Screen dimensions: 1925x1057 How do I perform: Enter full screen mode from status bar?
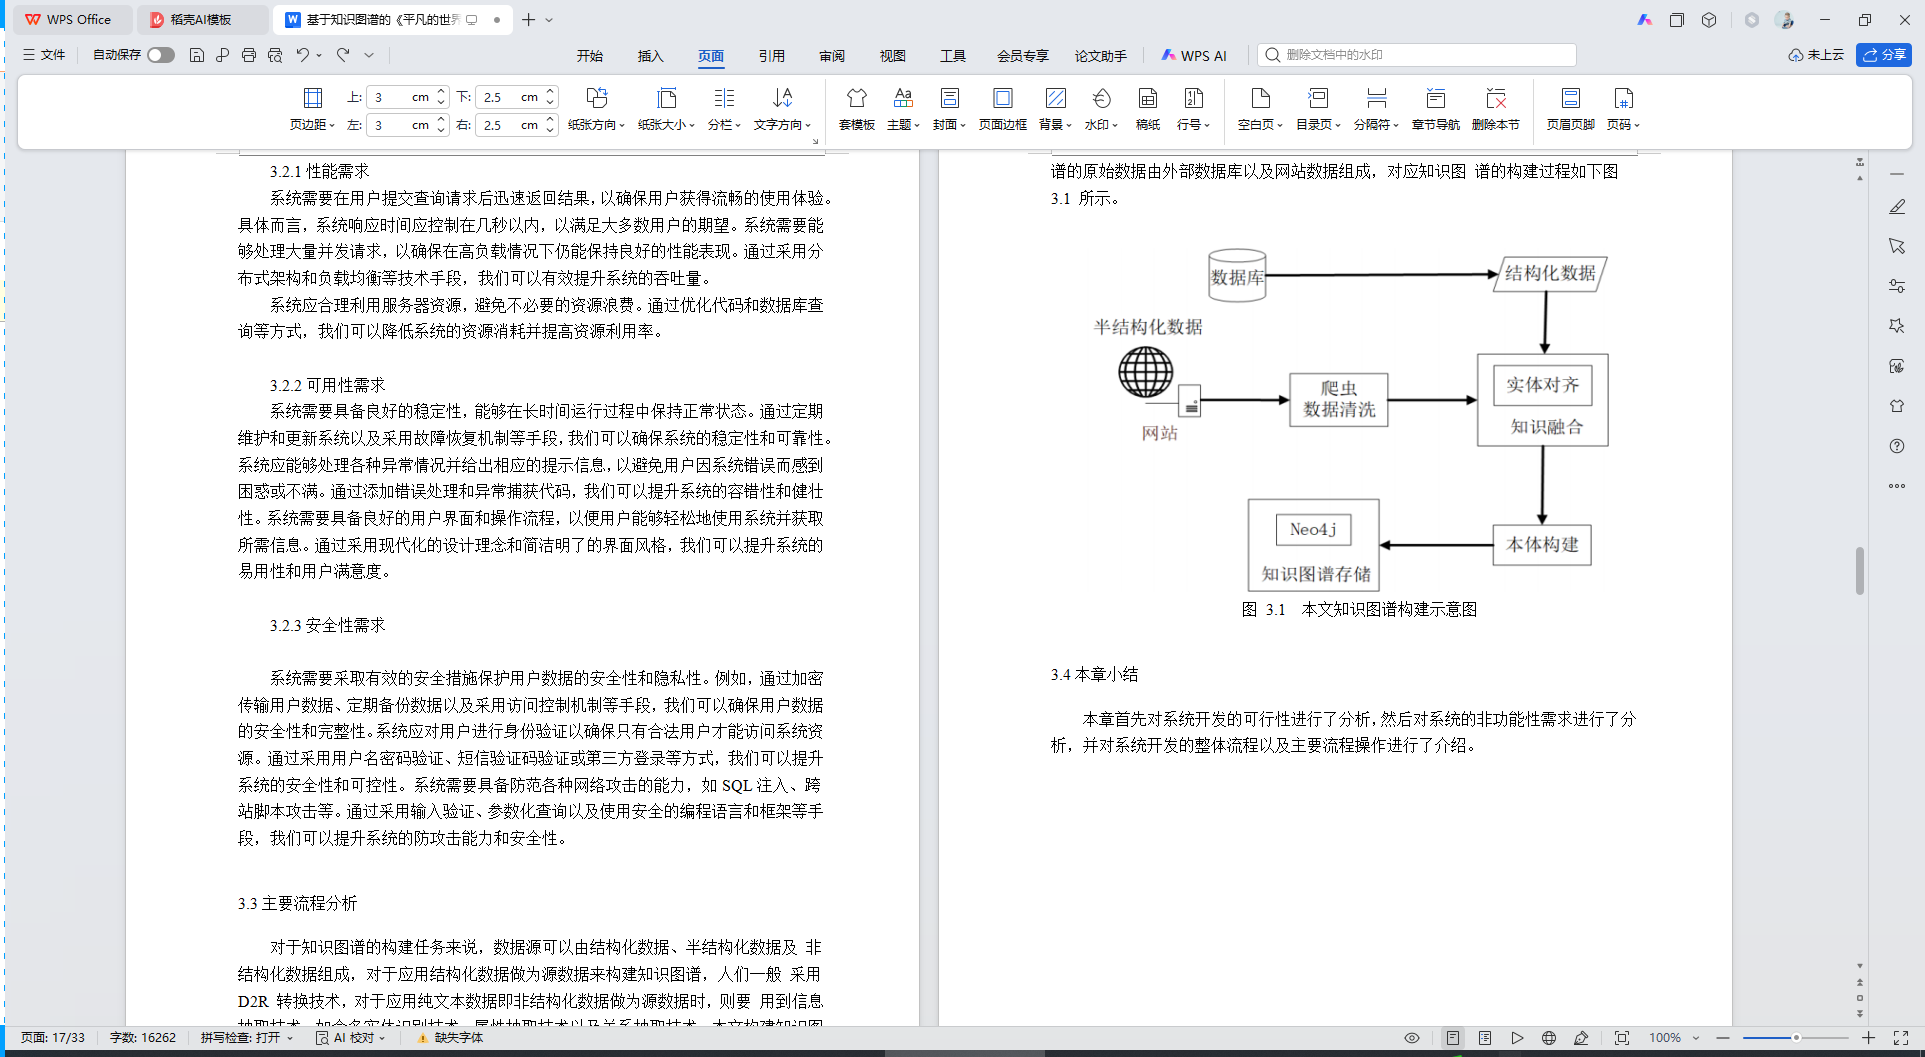pos(1901,1038)
